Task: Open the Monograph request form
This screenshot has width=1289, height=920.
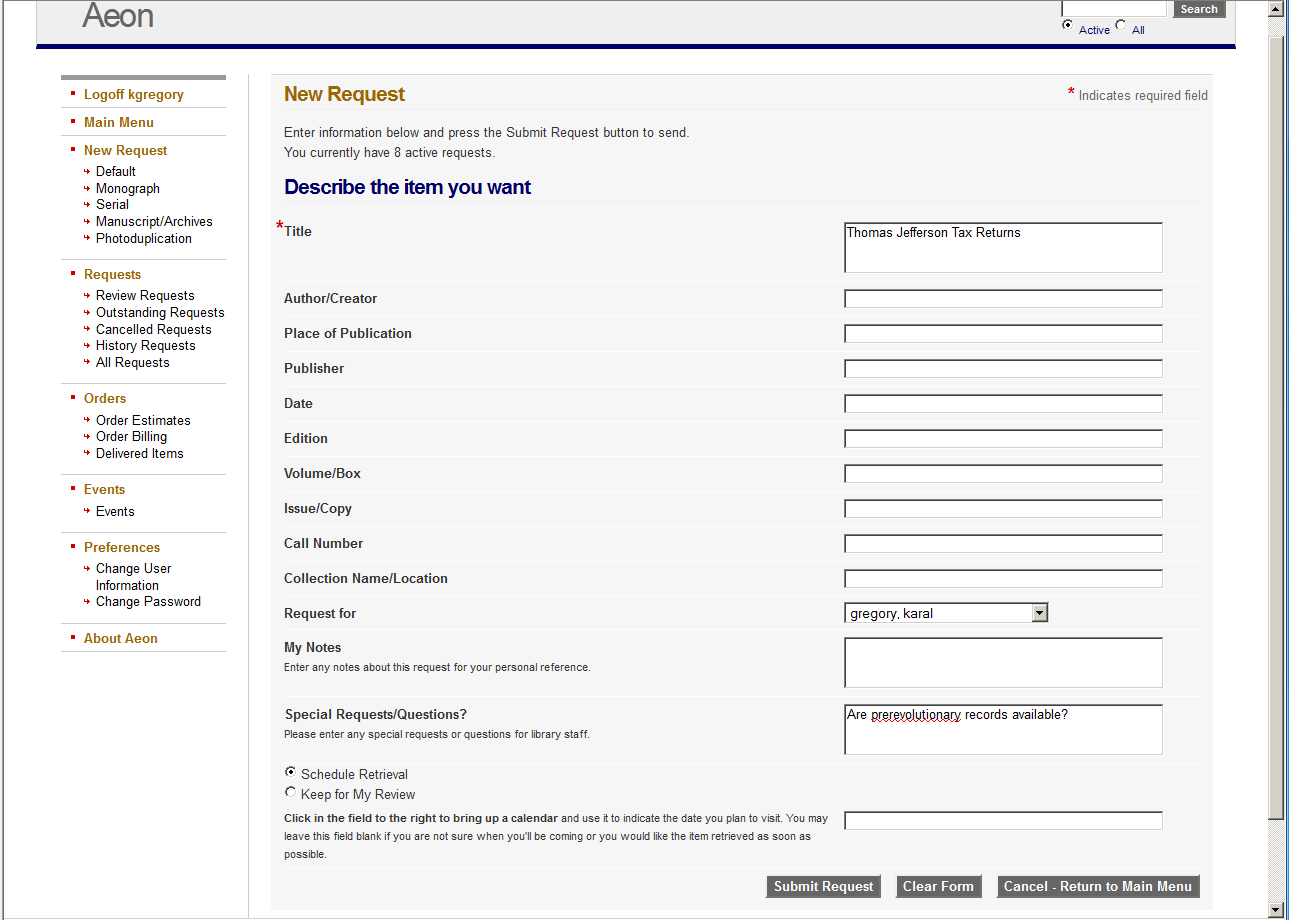Action: coord(127,188)
